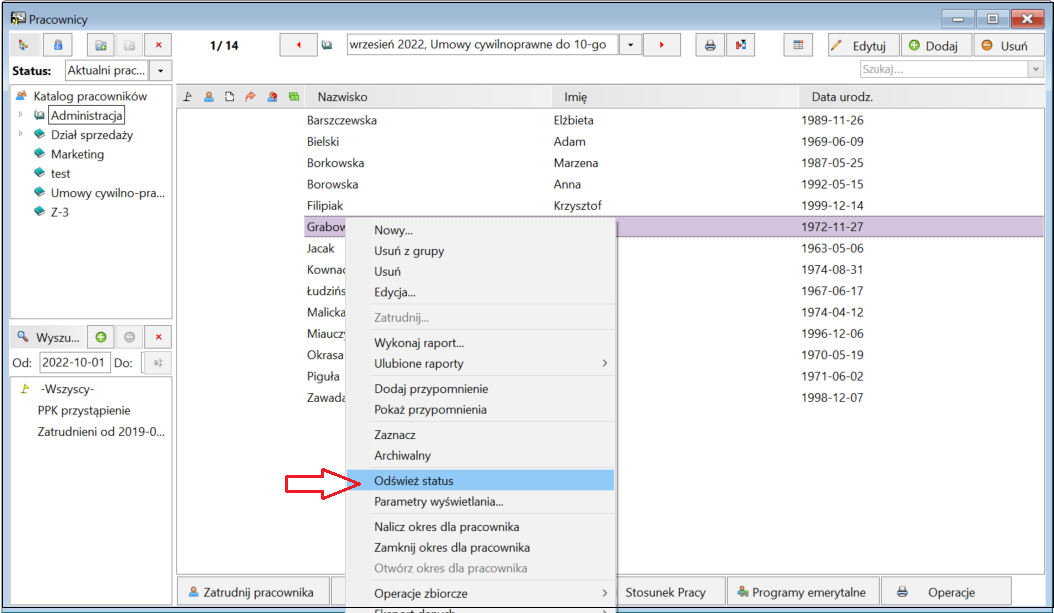
Task: Click into the Szukaj... search field
Action: [944, 69]
